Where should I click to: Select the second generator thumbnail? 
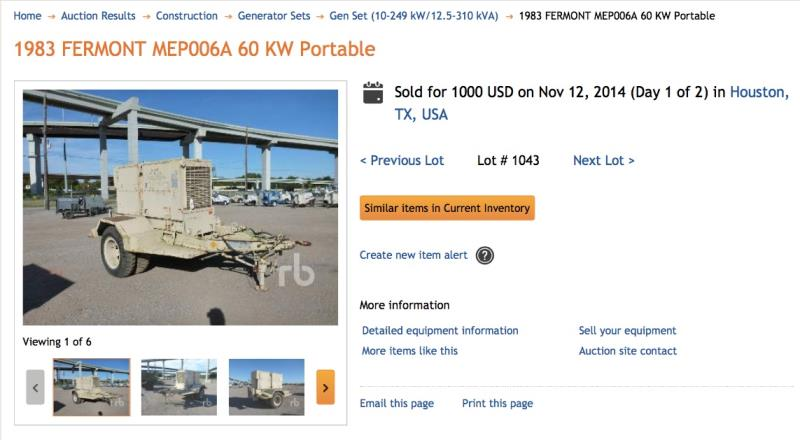tap(179, 387)
